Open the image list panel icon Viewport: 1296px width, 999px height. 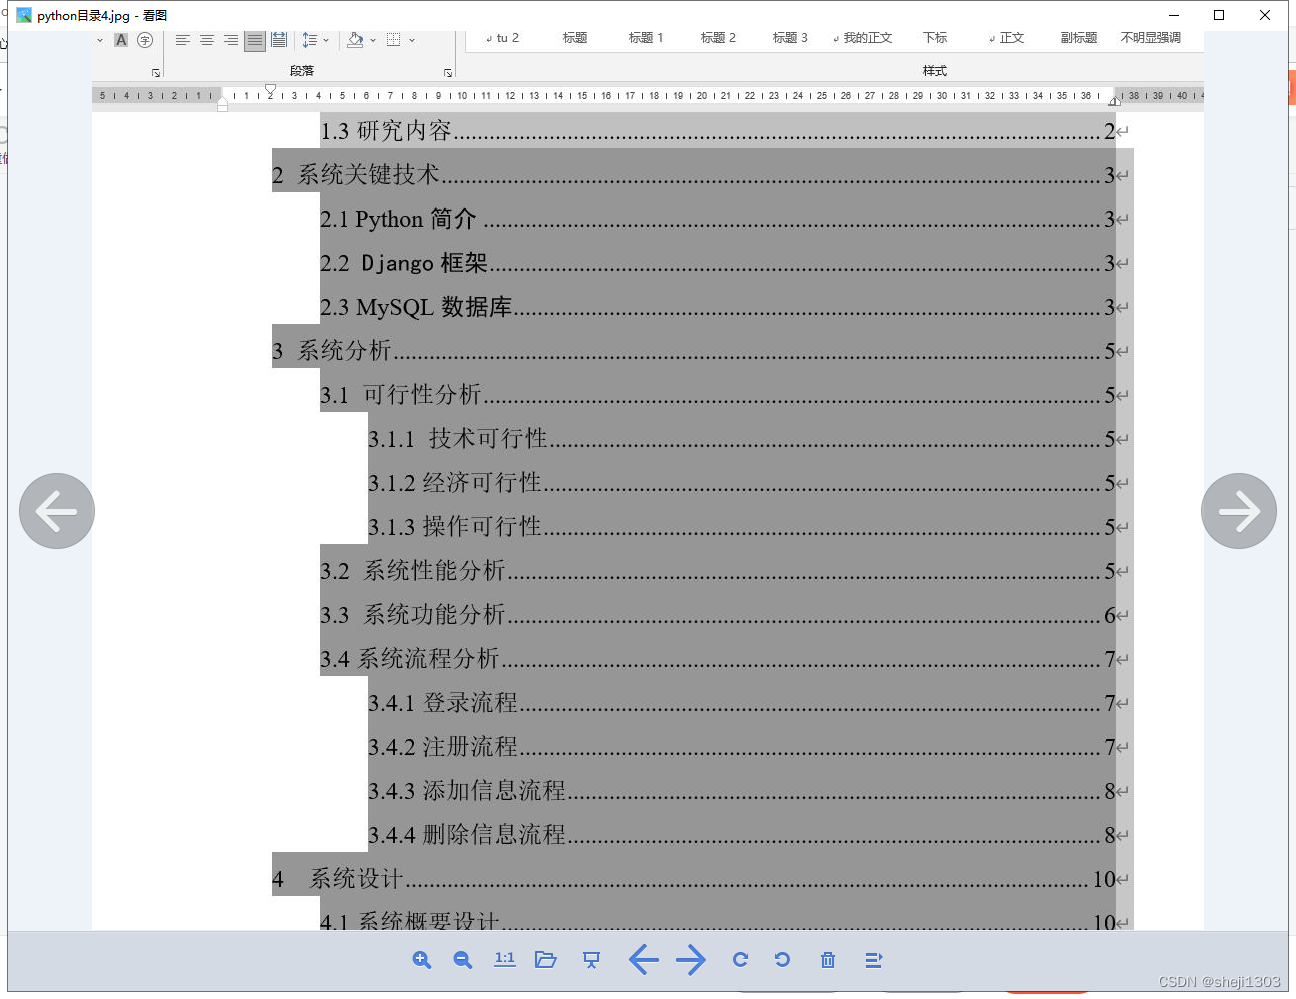pyautogui.click(x=873, y=960)
